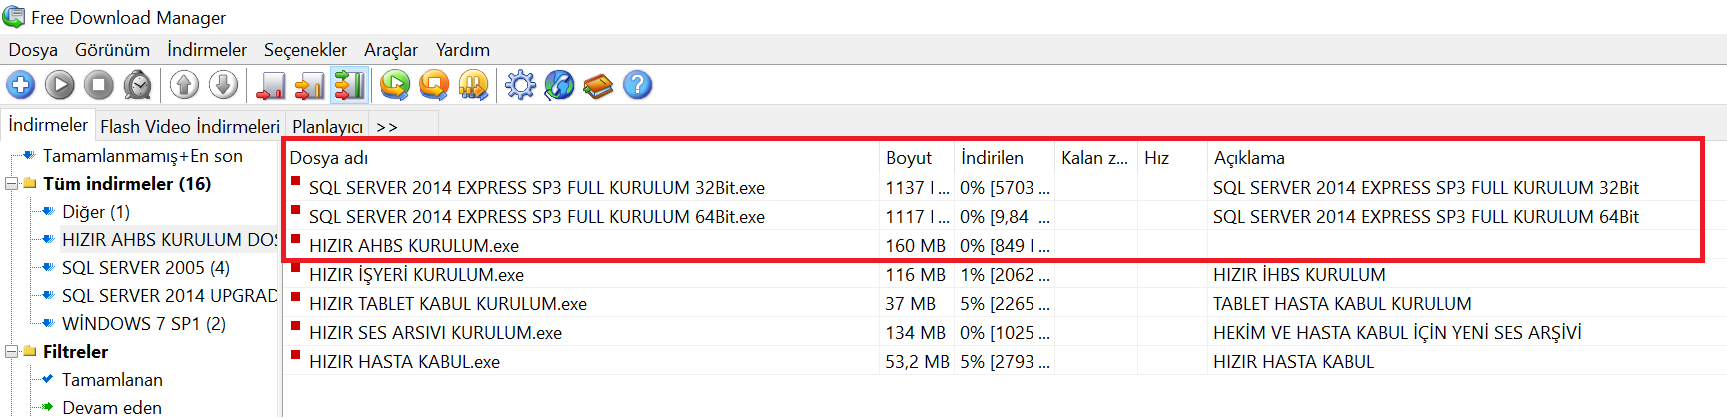1727x419 pixels.
Task: Sort by the Dosya adı column header
Action: [x=581, y=158]
